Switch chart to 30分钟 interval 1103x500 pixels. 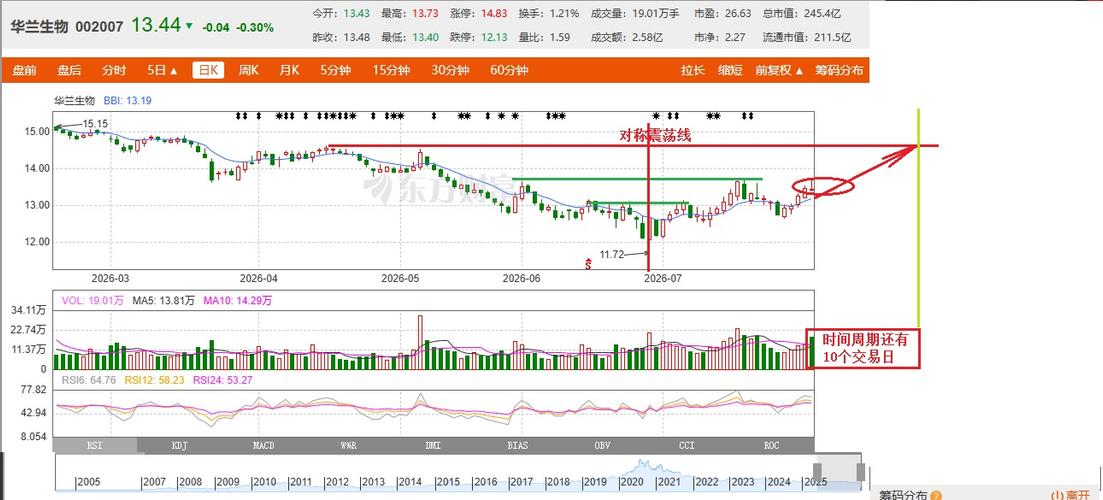pyautogui.click(x=450, y=70)
